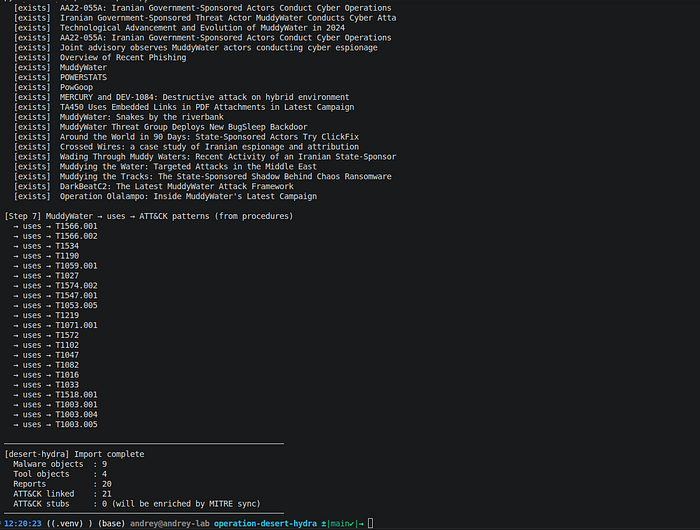The width and height of the screenshot is (700, 530).
Task: Click the prompt timestamp 12:20:23
Action: point(23,523)
